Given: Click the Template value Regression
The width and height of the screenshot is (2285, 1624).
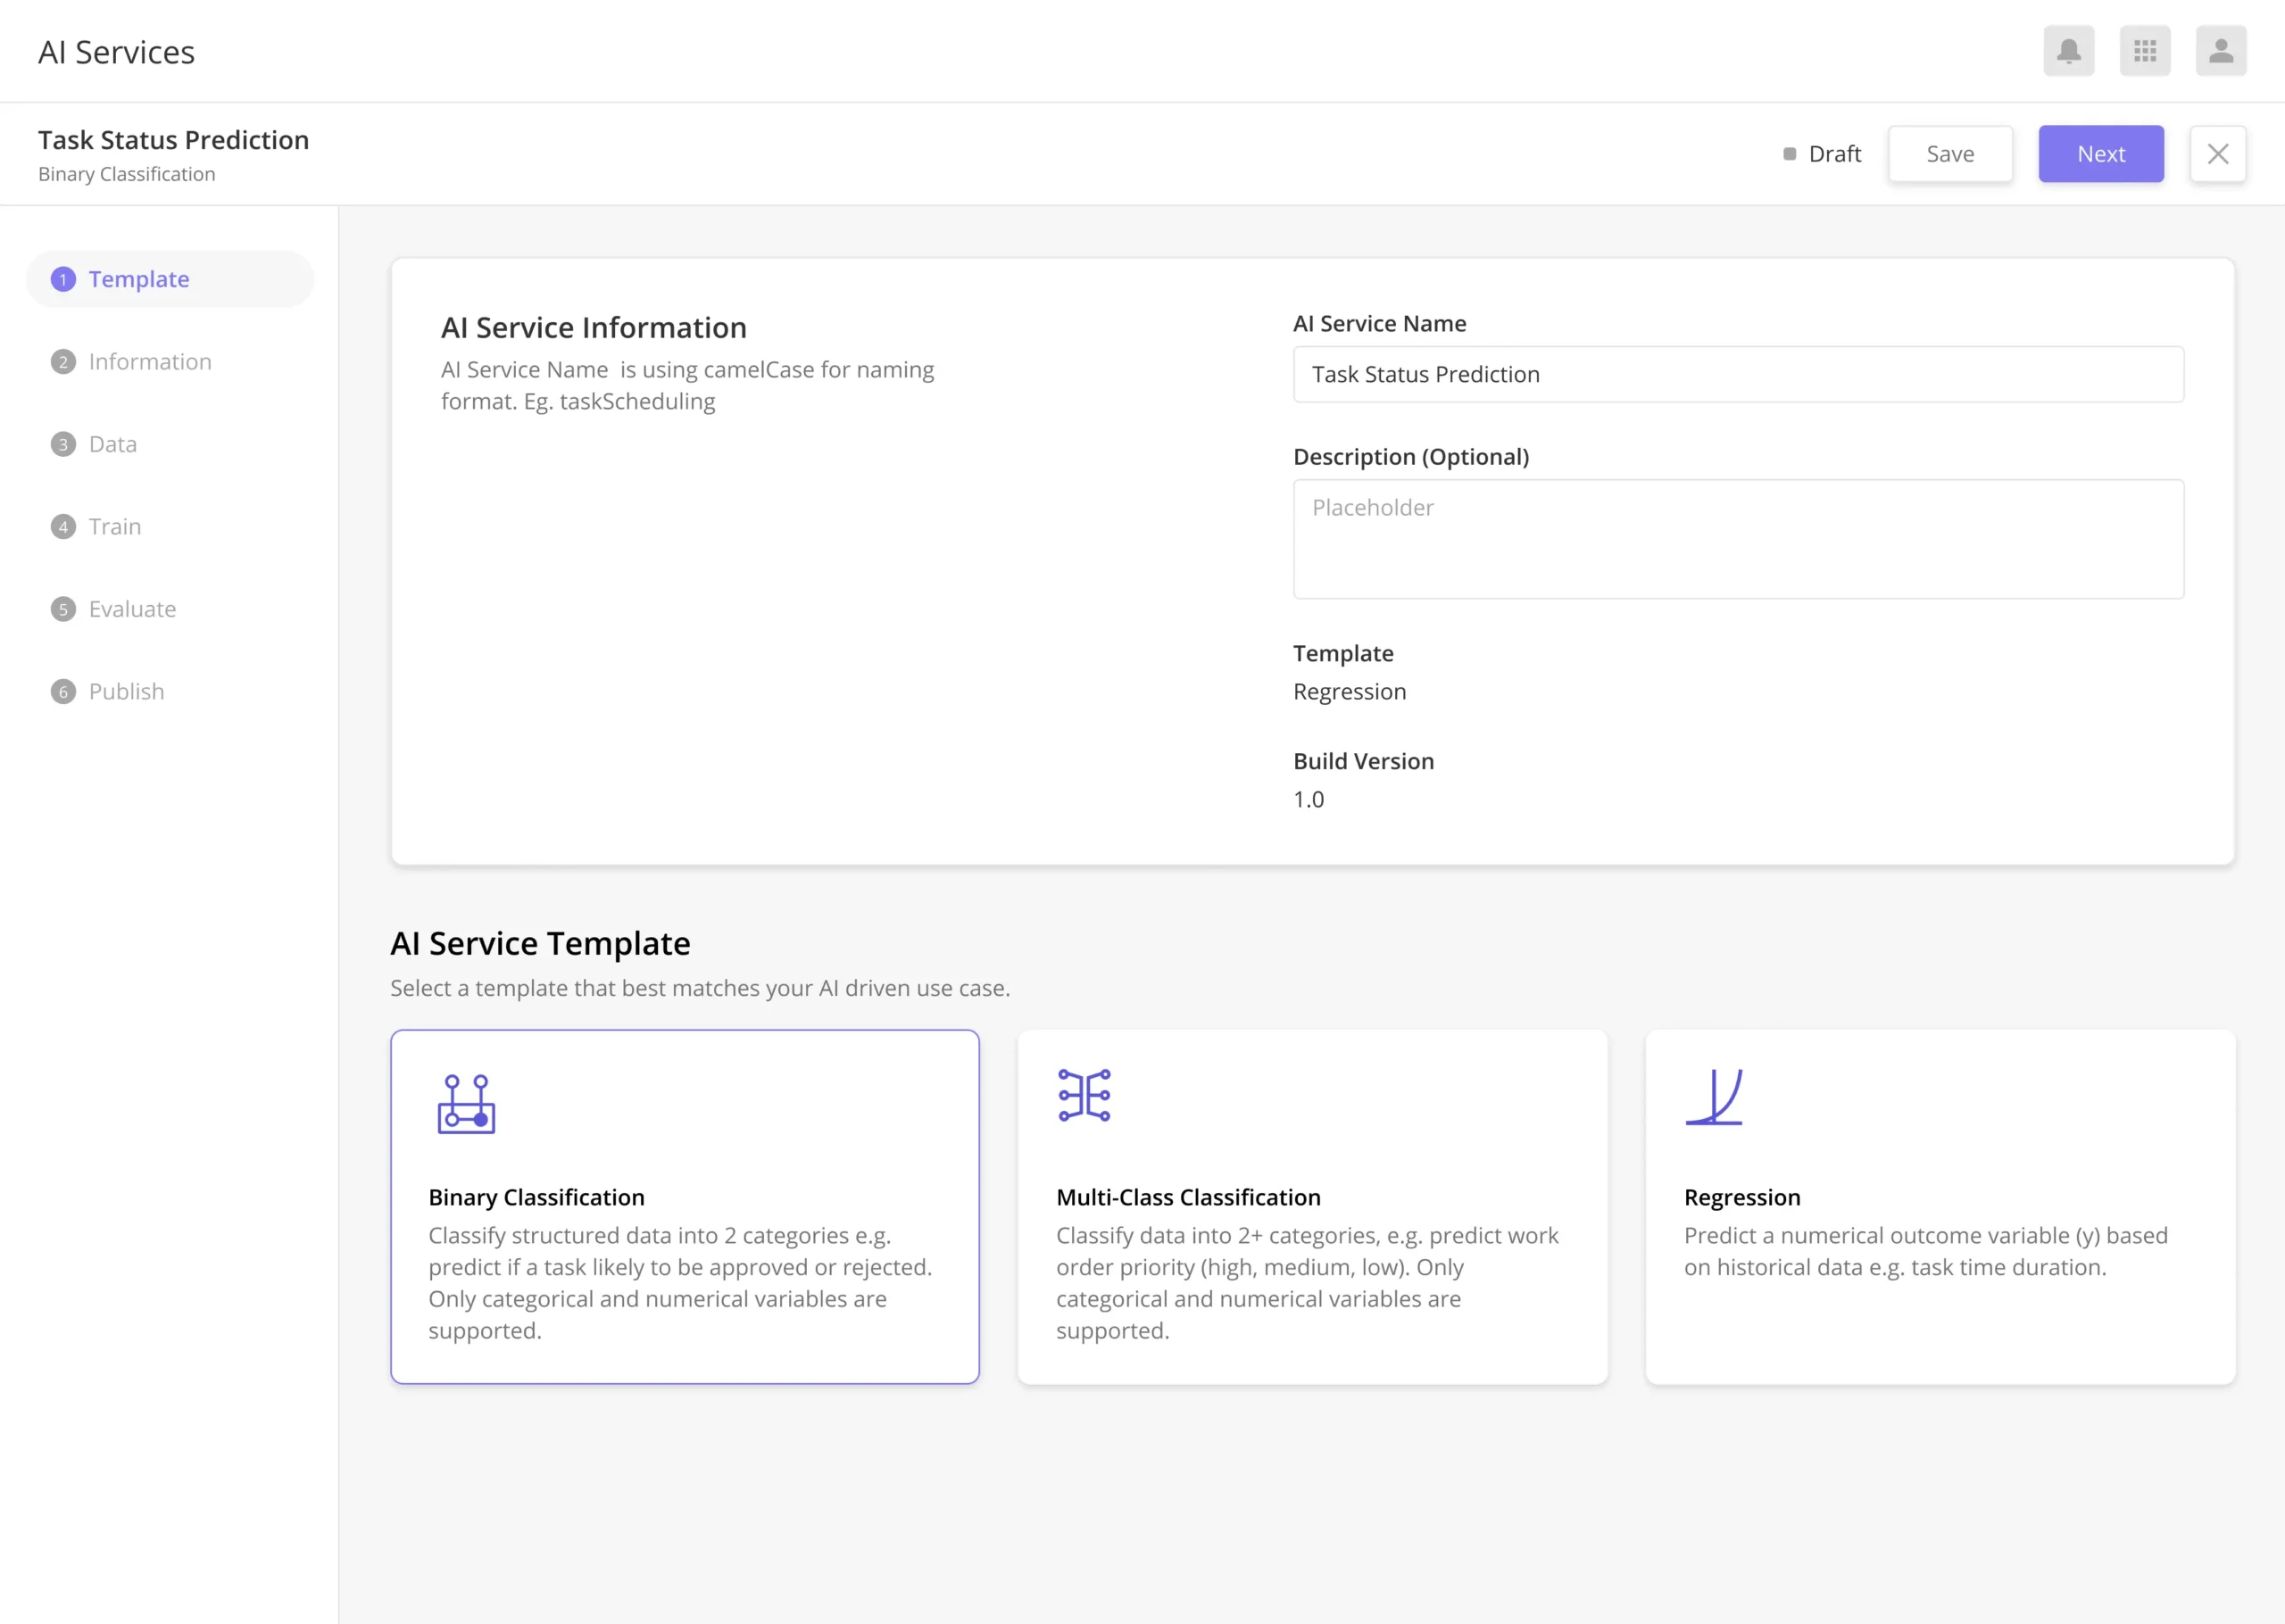Looking at the screenshot, I should [1349, 692].
